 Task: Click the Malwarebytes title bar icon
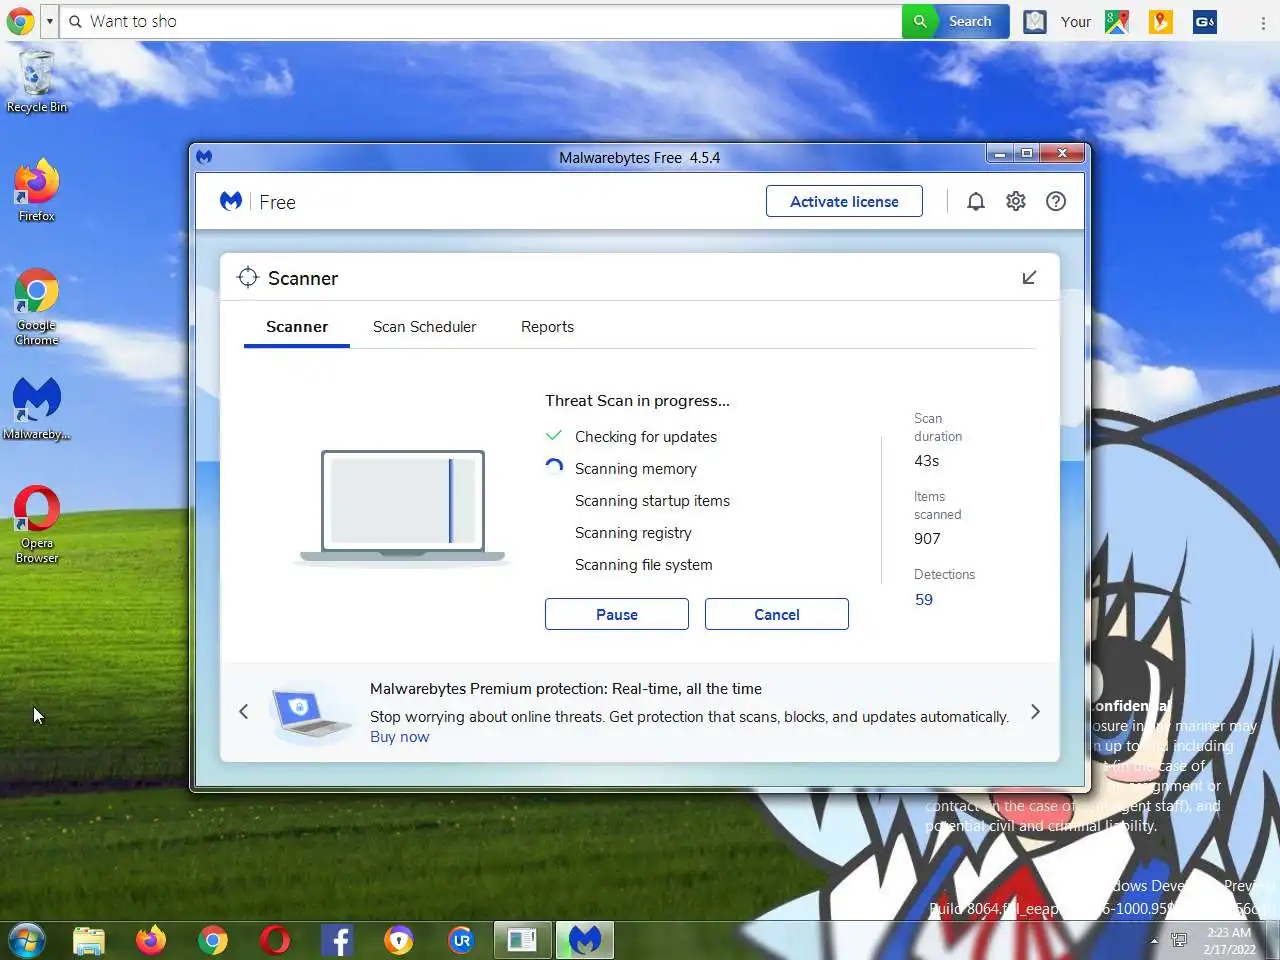pyautogui.click(x=204, y=157)
